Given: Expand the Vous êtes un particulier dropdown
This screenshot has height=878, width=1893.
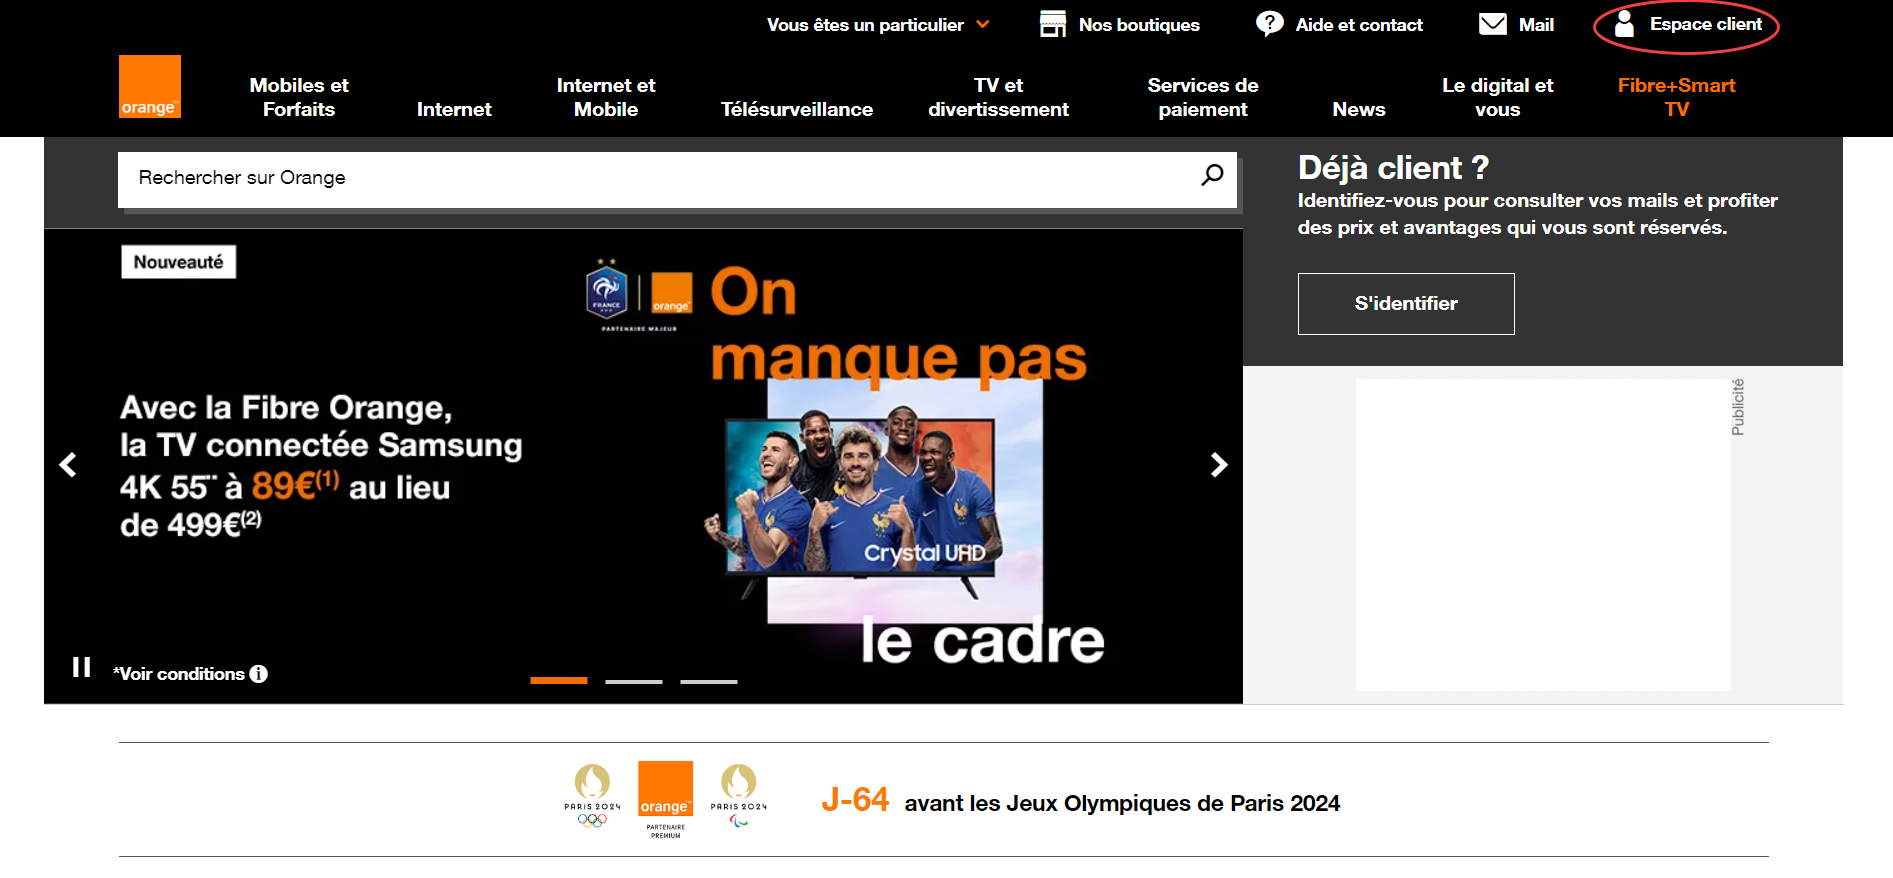Looking at the screenshot, I should [x=878, y=25].
